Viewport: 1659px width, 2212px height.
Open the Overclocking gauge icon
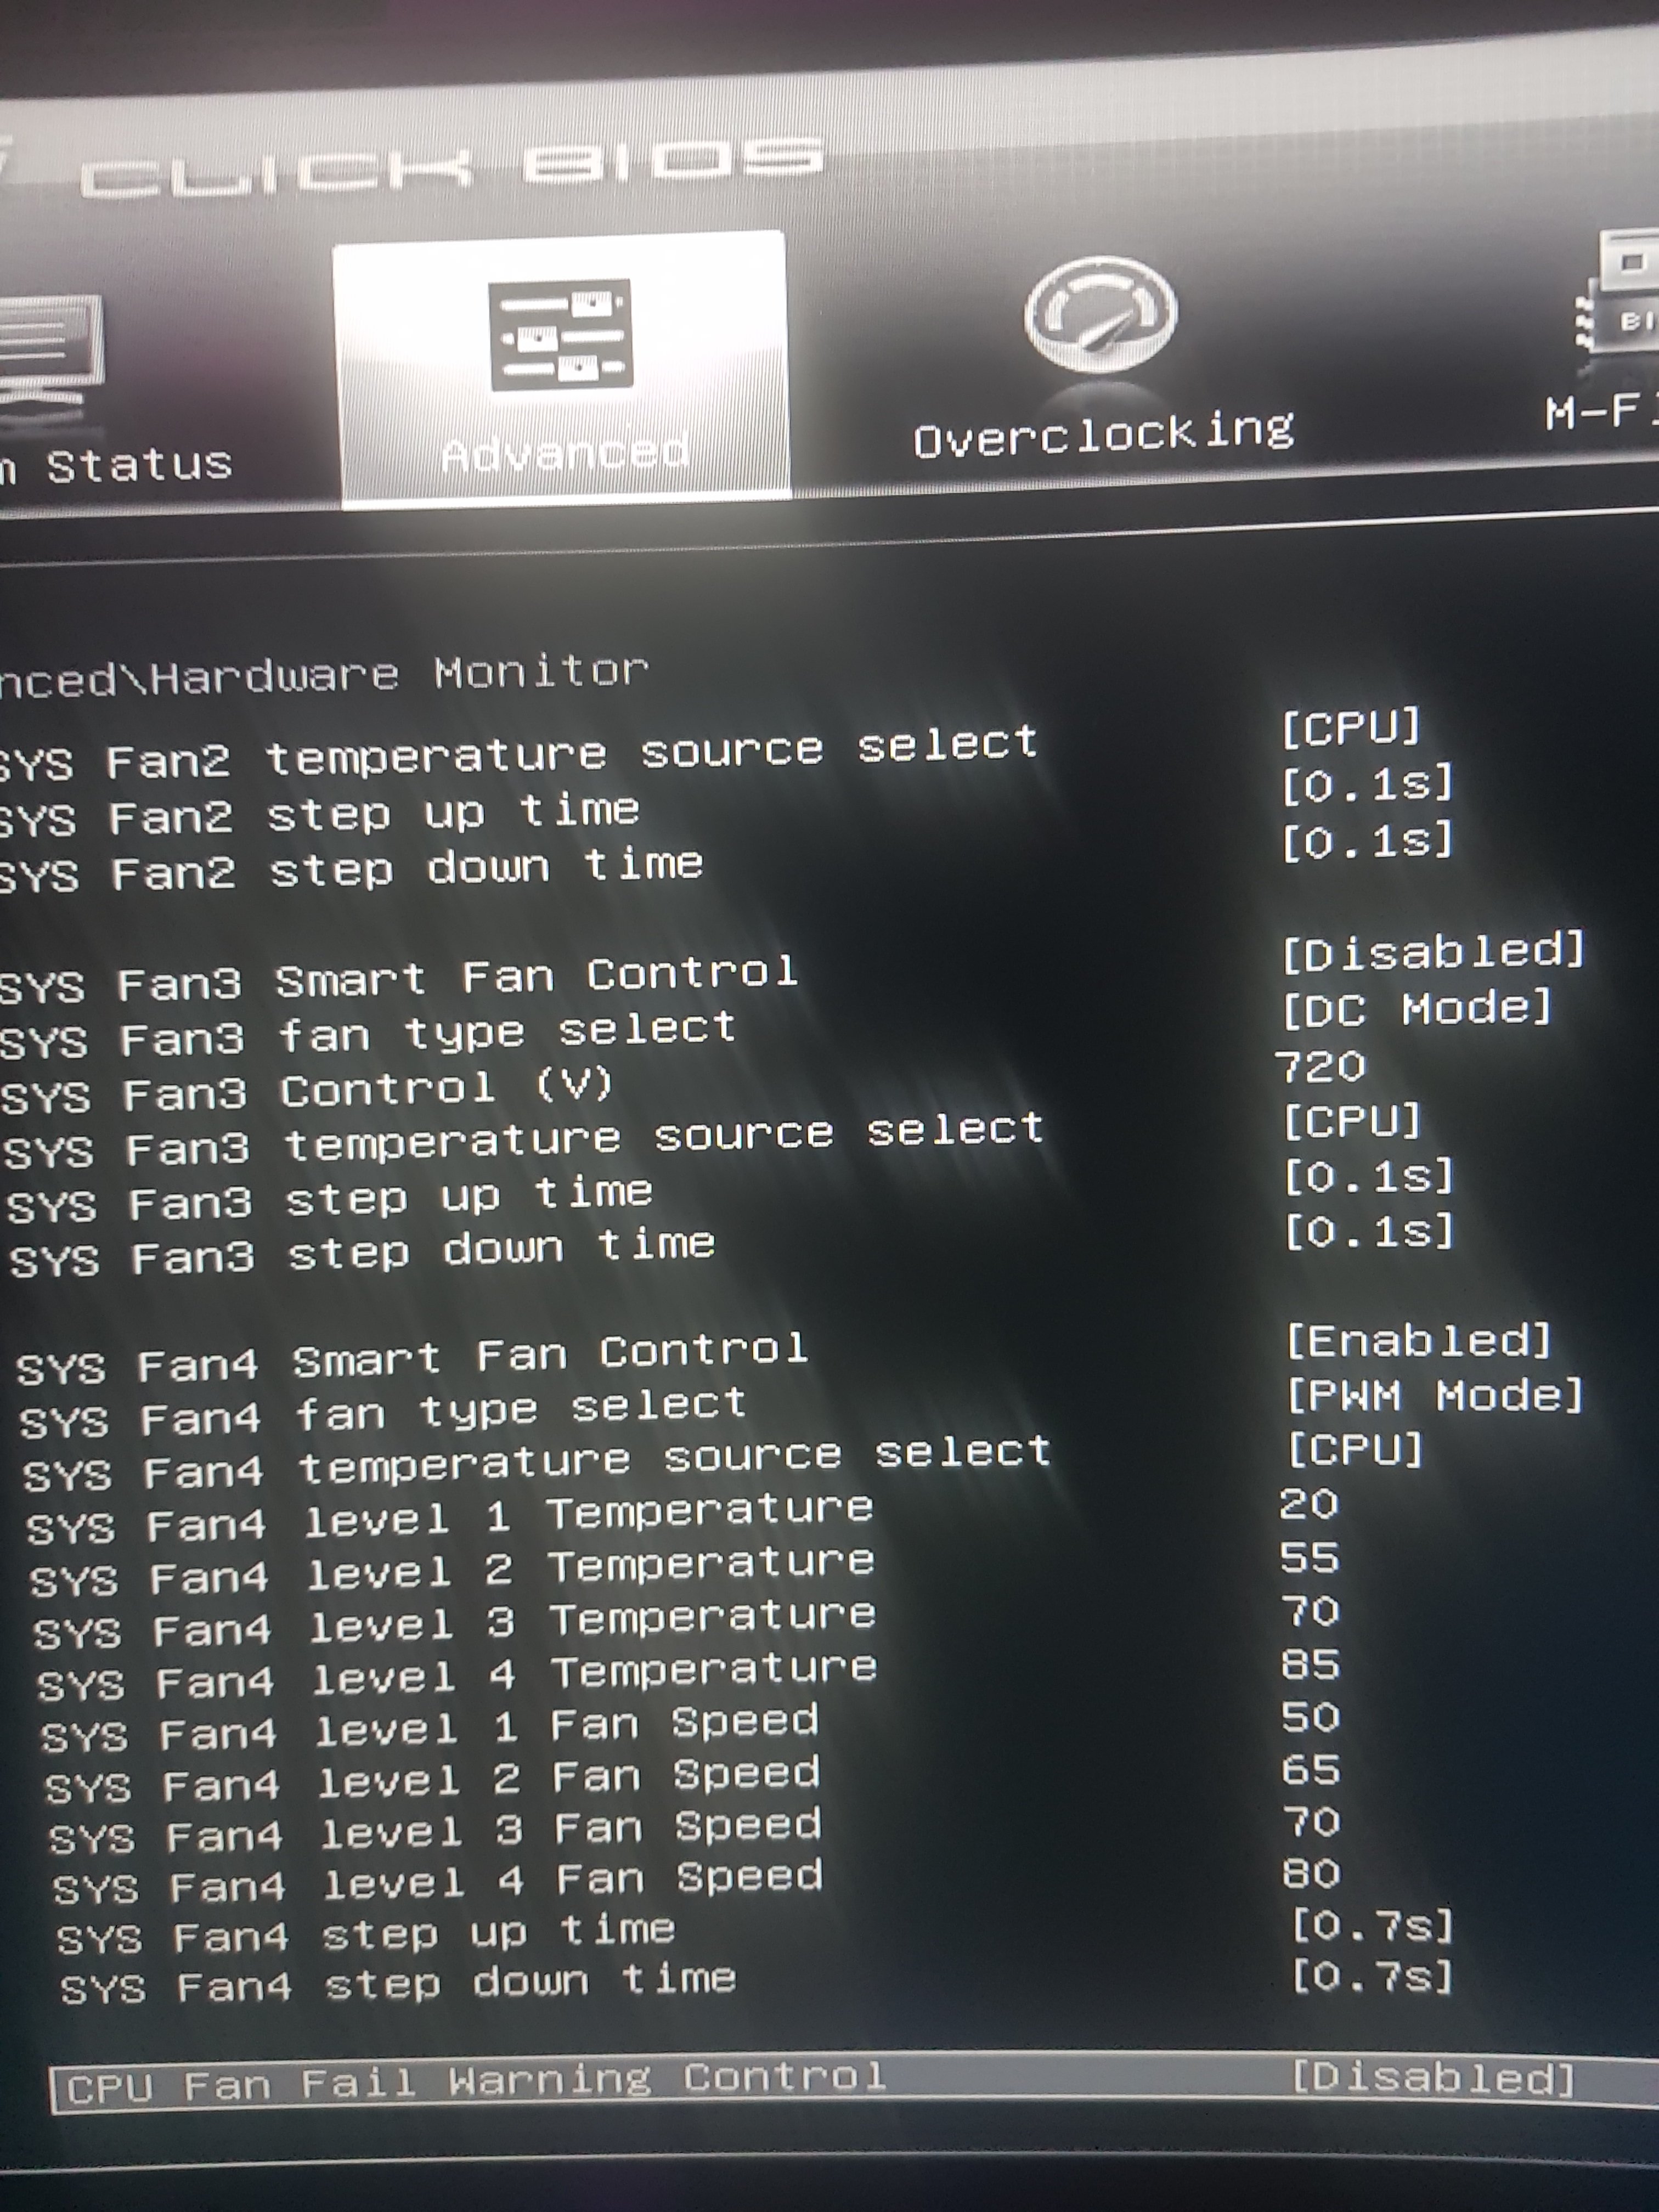(1100, 315)
